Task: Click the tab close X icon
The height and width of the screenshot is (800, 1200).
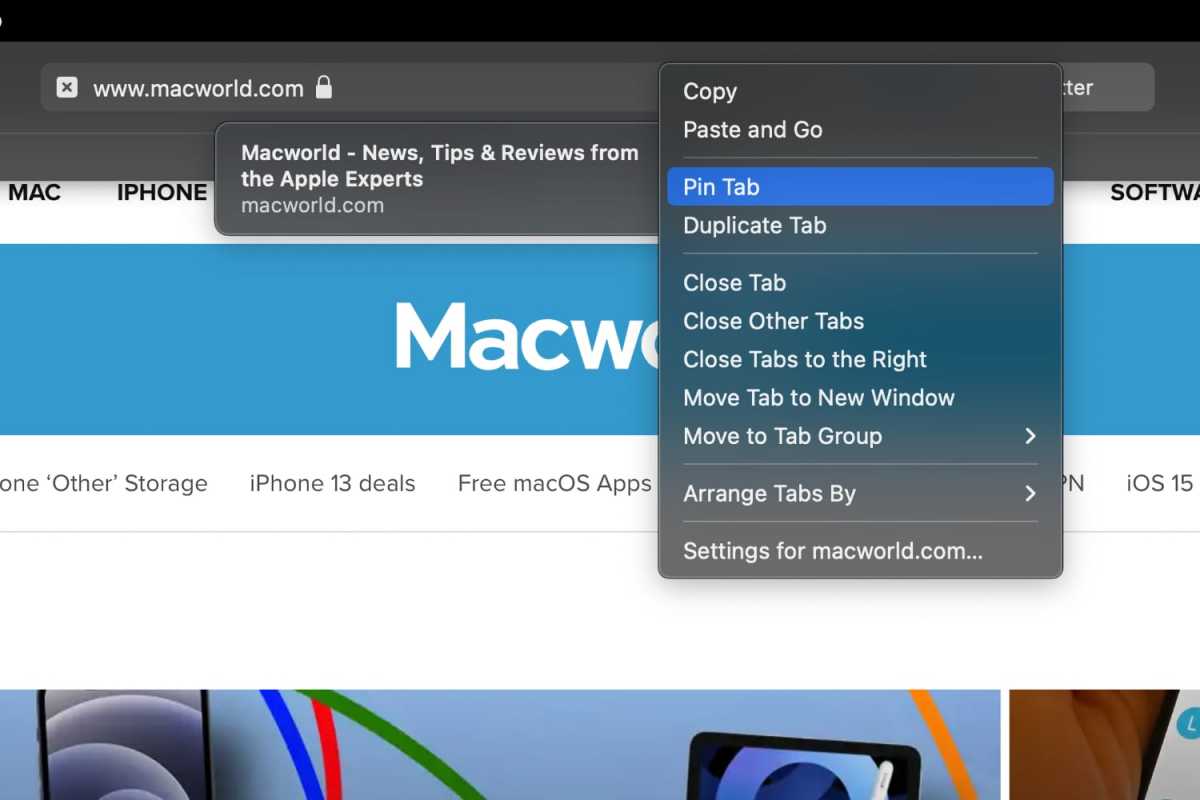Action: 66,88
